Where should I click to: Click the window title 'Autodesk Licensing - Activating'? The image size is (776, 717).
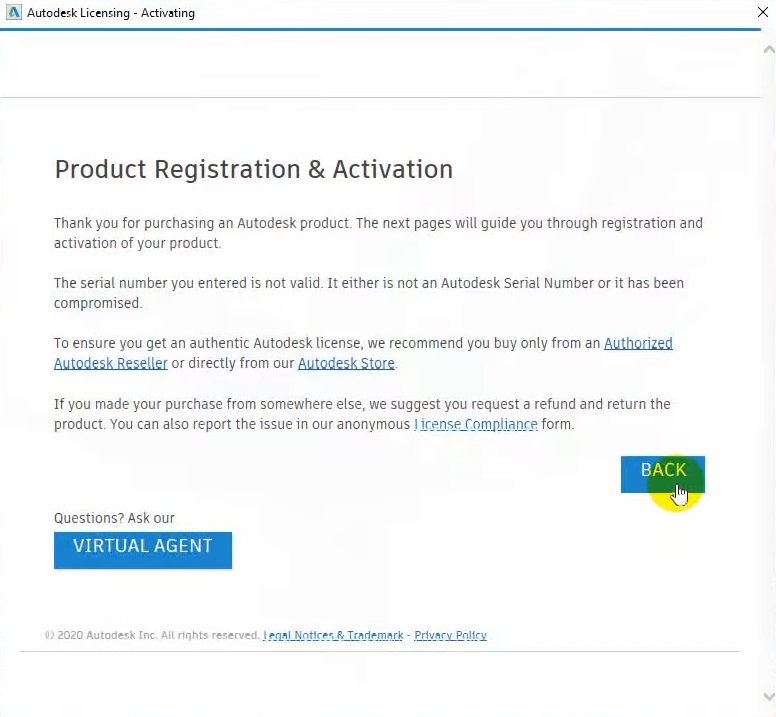point(111,14)
